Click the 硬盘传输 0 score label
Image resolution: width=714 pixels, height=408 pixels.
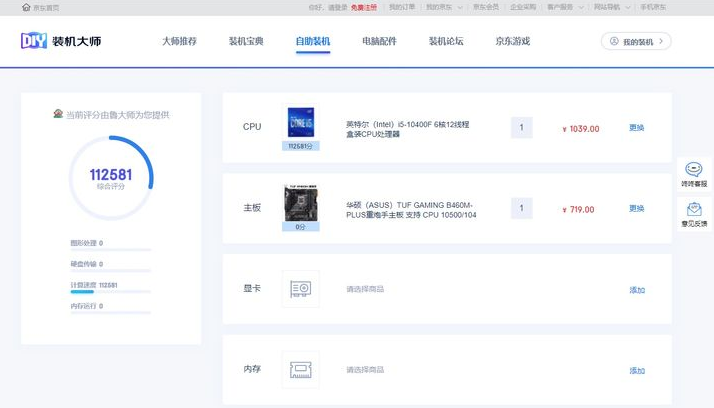(87, 264)
